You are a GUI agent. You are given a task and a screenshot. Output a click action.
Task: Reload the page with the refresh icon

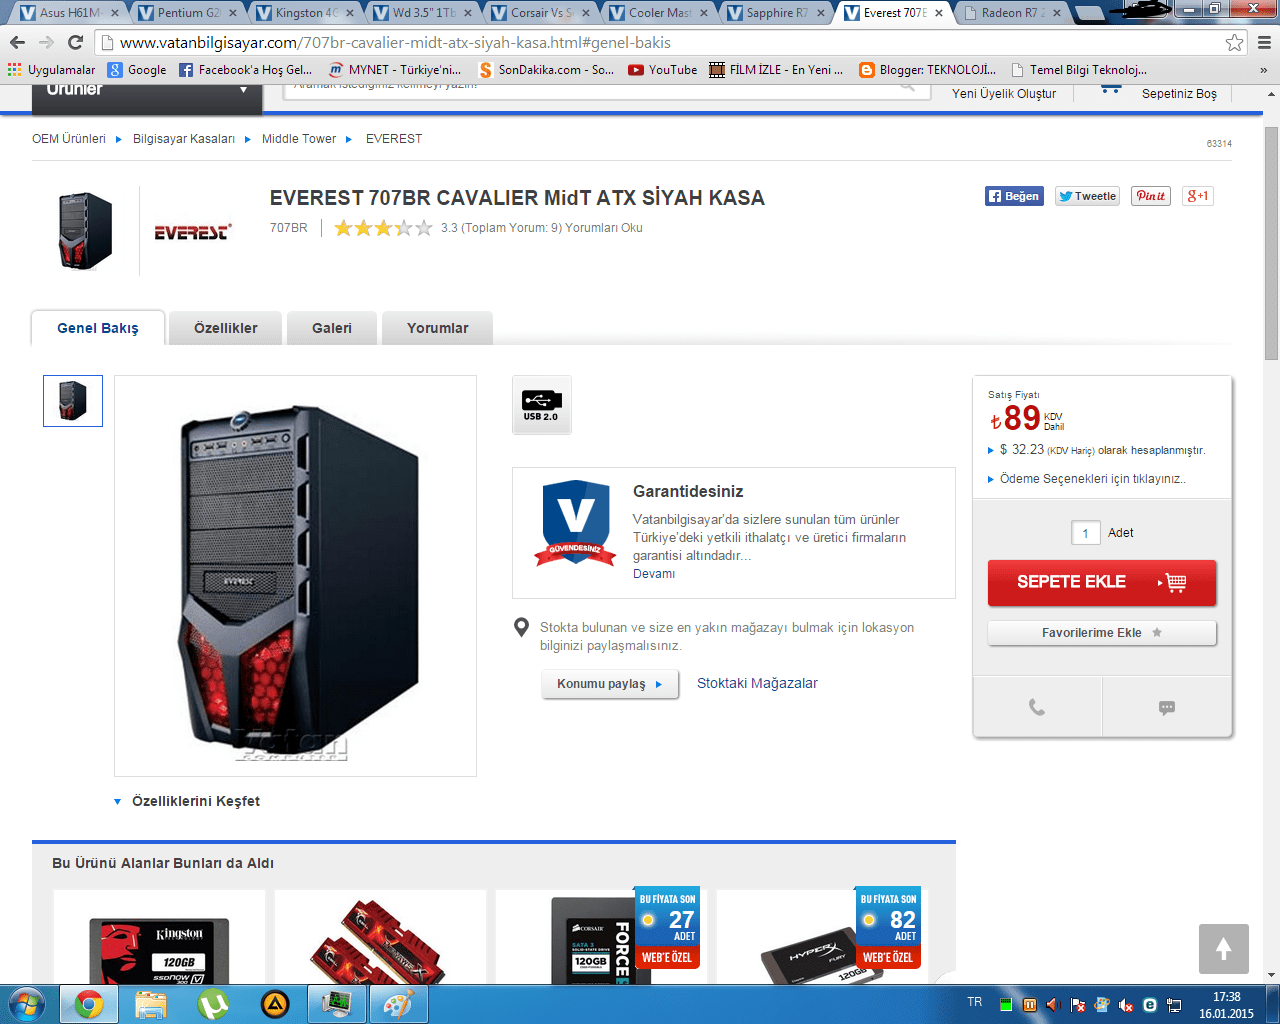75,42
